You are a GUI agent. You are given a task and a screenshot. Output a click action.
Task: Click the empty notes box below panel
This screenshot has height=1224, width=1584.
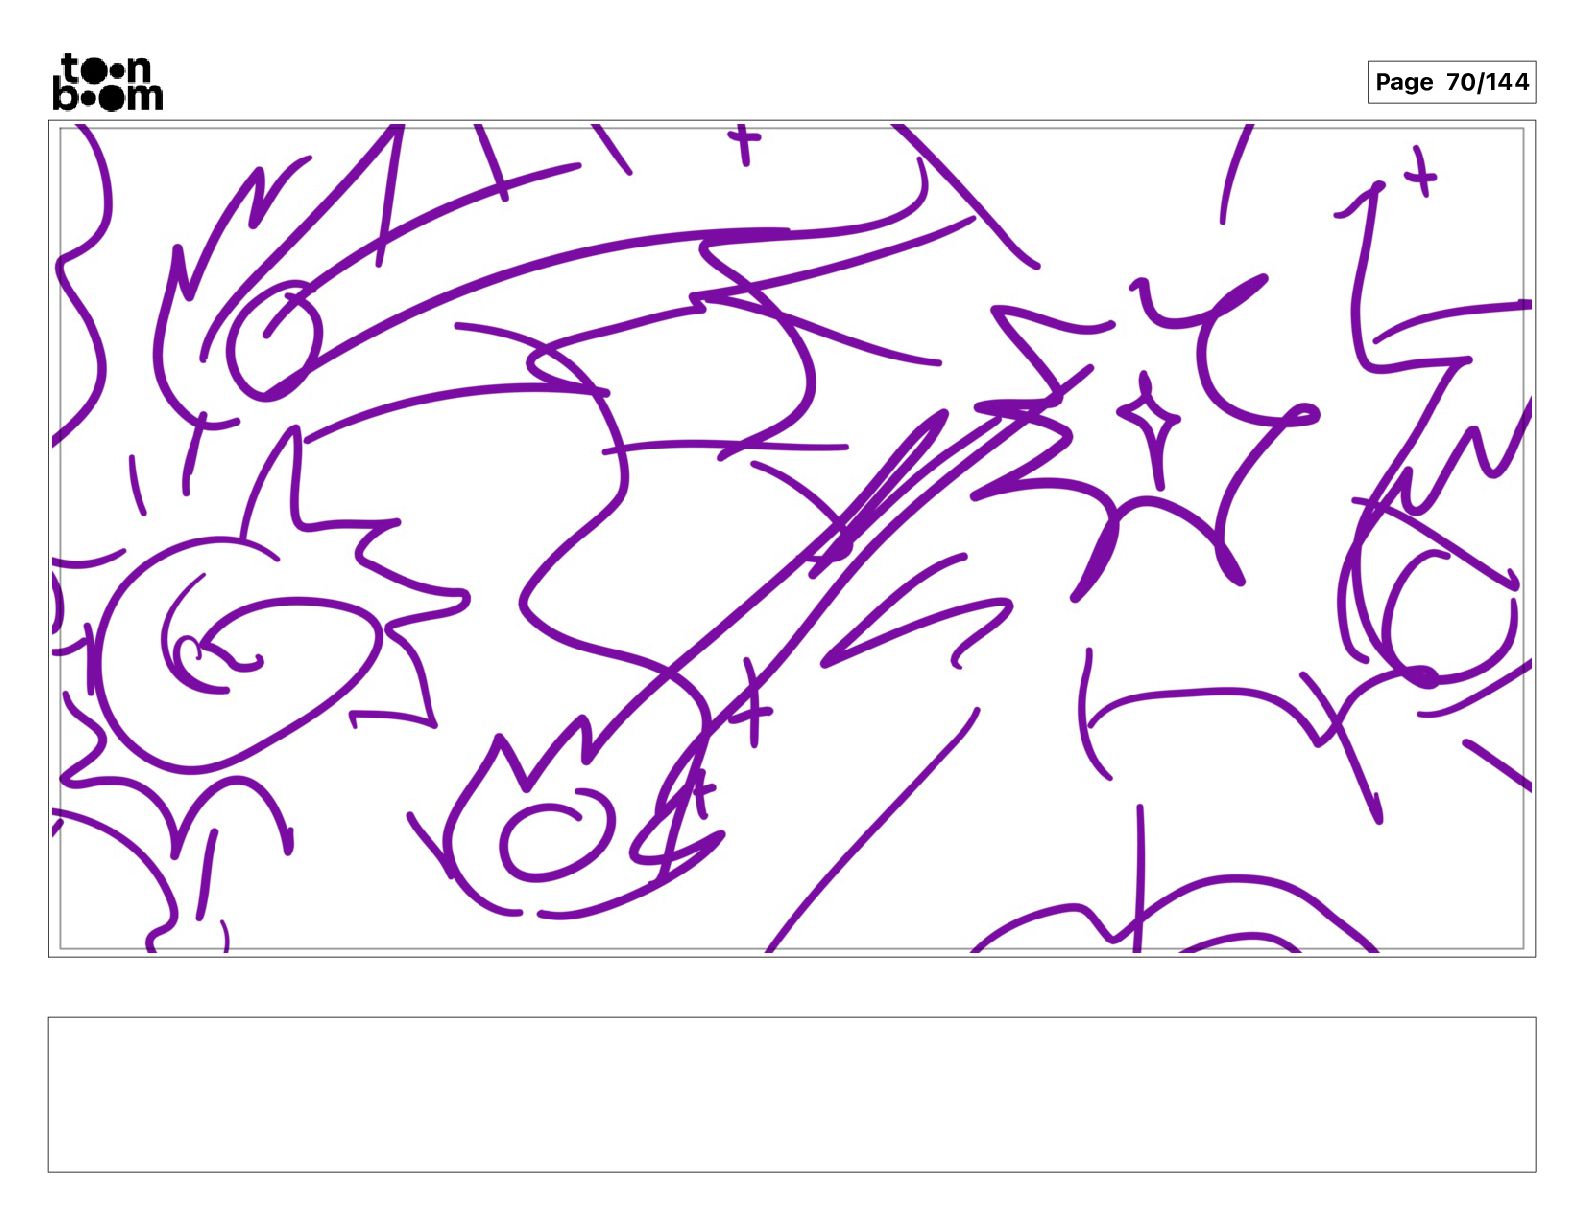[x=791, y=1094]
